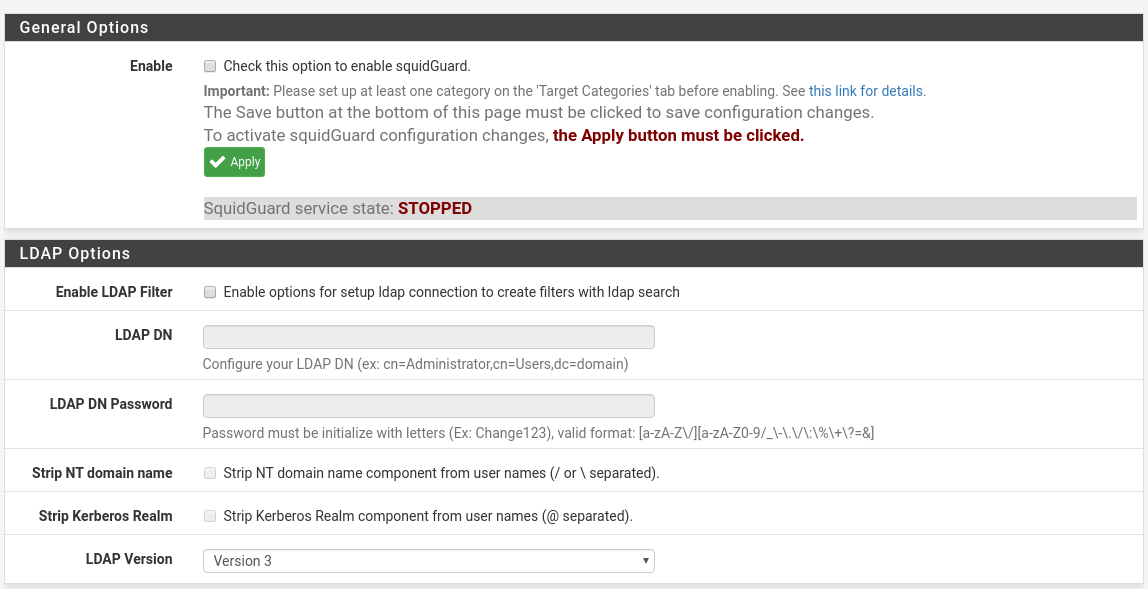This screenshot has height=589, width=1148.
Task: Click the "LDAP Version" field label
Action: point(129,559)
